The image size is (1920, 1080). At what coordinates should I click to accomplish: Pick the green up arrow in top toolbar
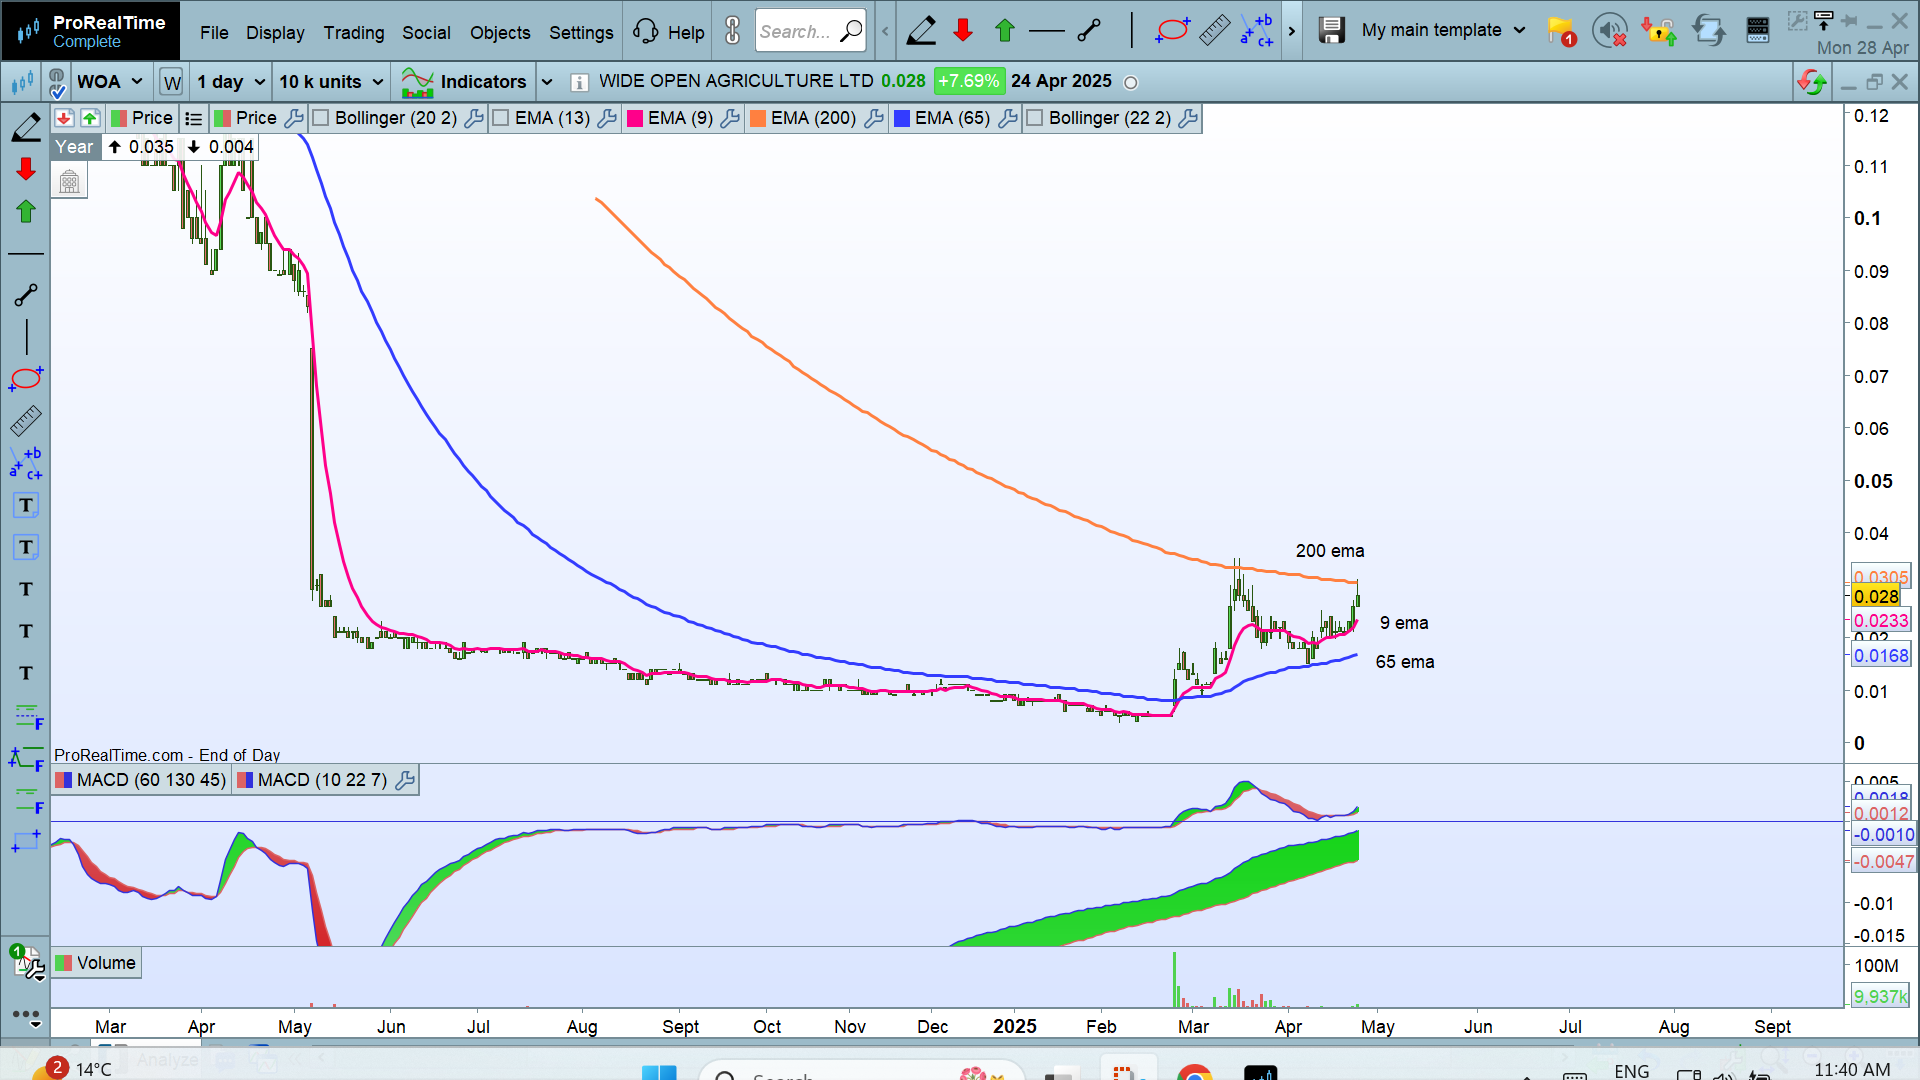click(1005, 31)
